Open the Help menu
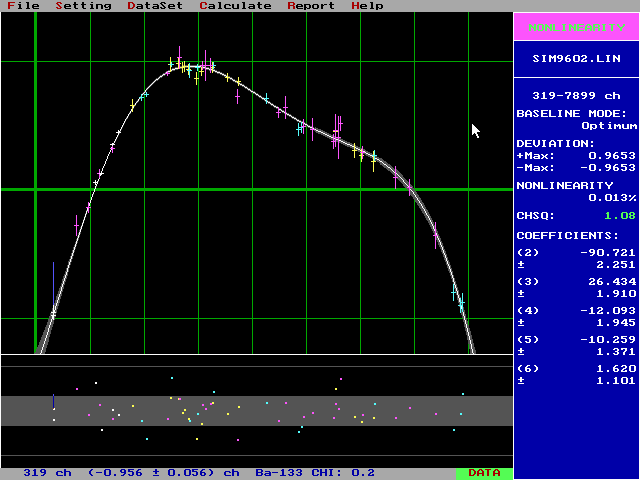Image resolution: width=640 pixels, height=480 pixels. (x=367, y=6)
